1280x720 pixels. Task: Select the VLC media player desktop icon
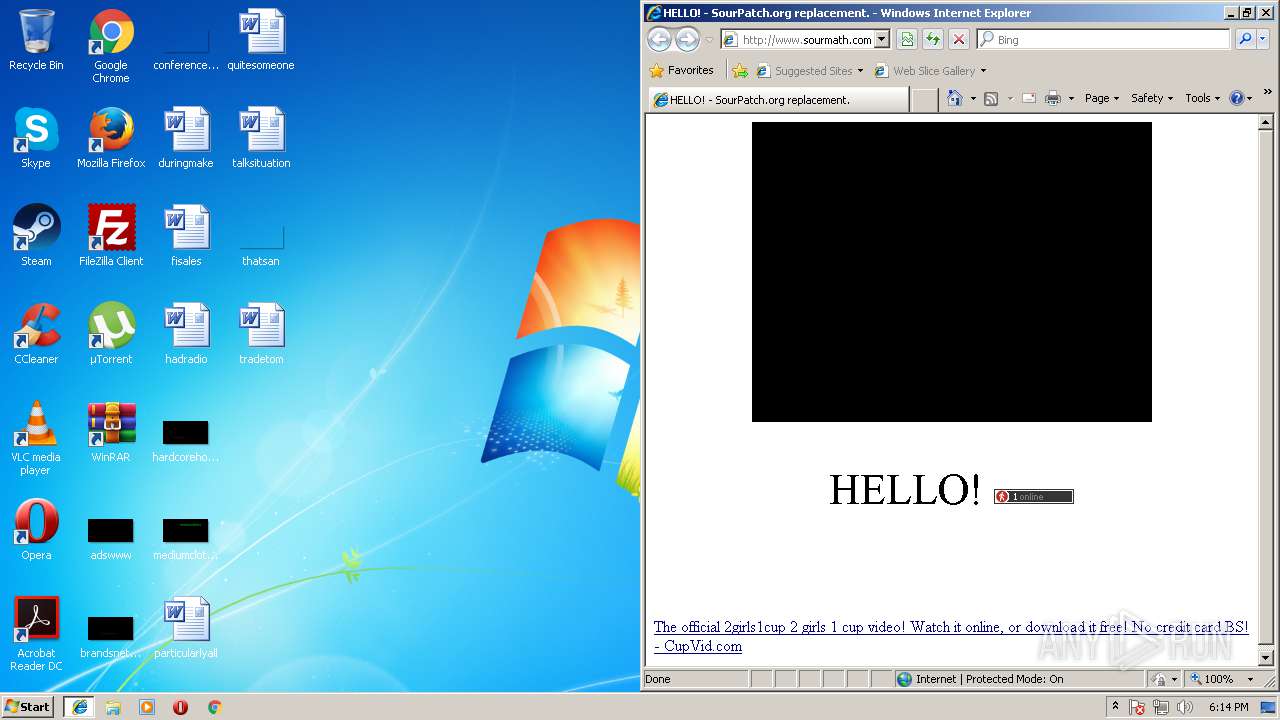click(36, 438)
